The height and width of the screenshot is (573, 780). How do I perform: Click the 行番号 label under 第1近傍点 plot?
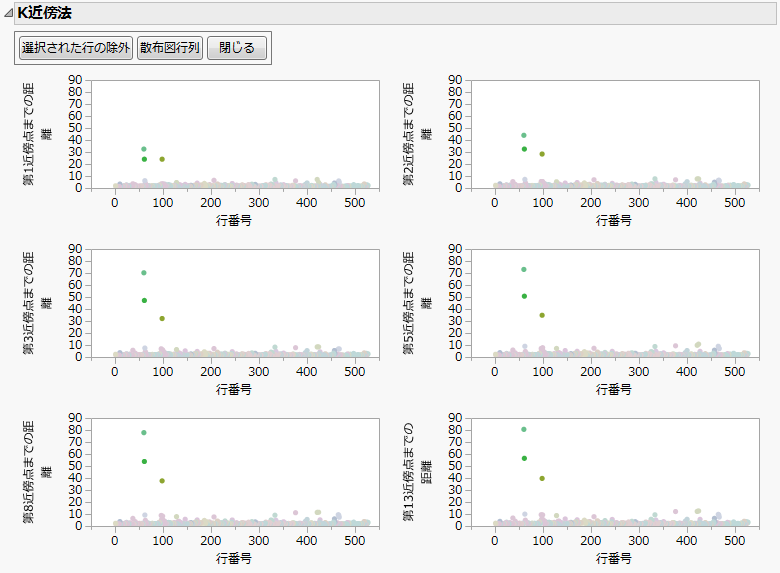coord(234,220)
